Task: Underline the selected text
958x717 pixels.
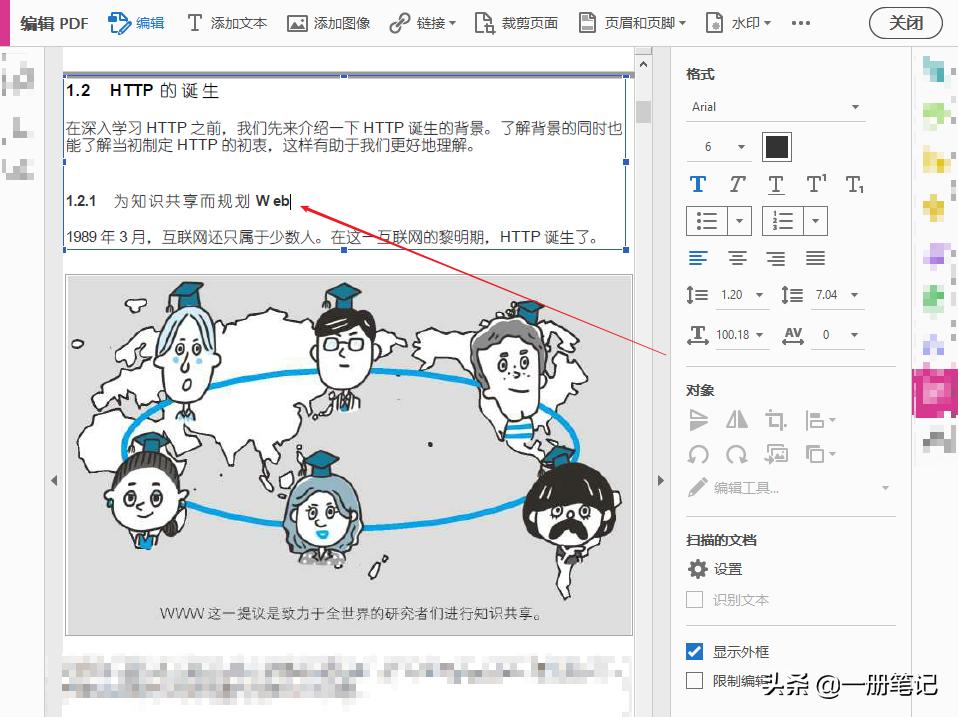Action: [x=775, y=184]
